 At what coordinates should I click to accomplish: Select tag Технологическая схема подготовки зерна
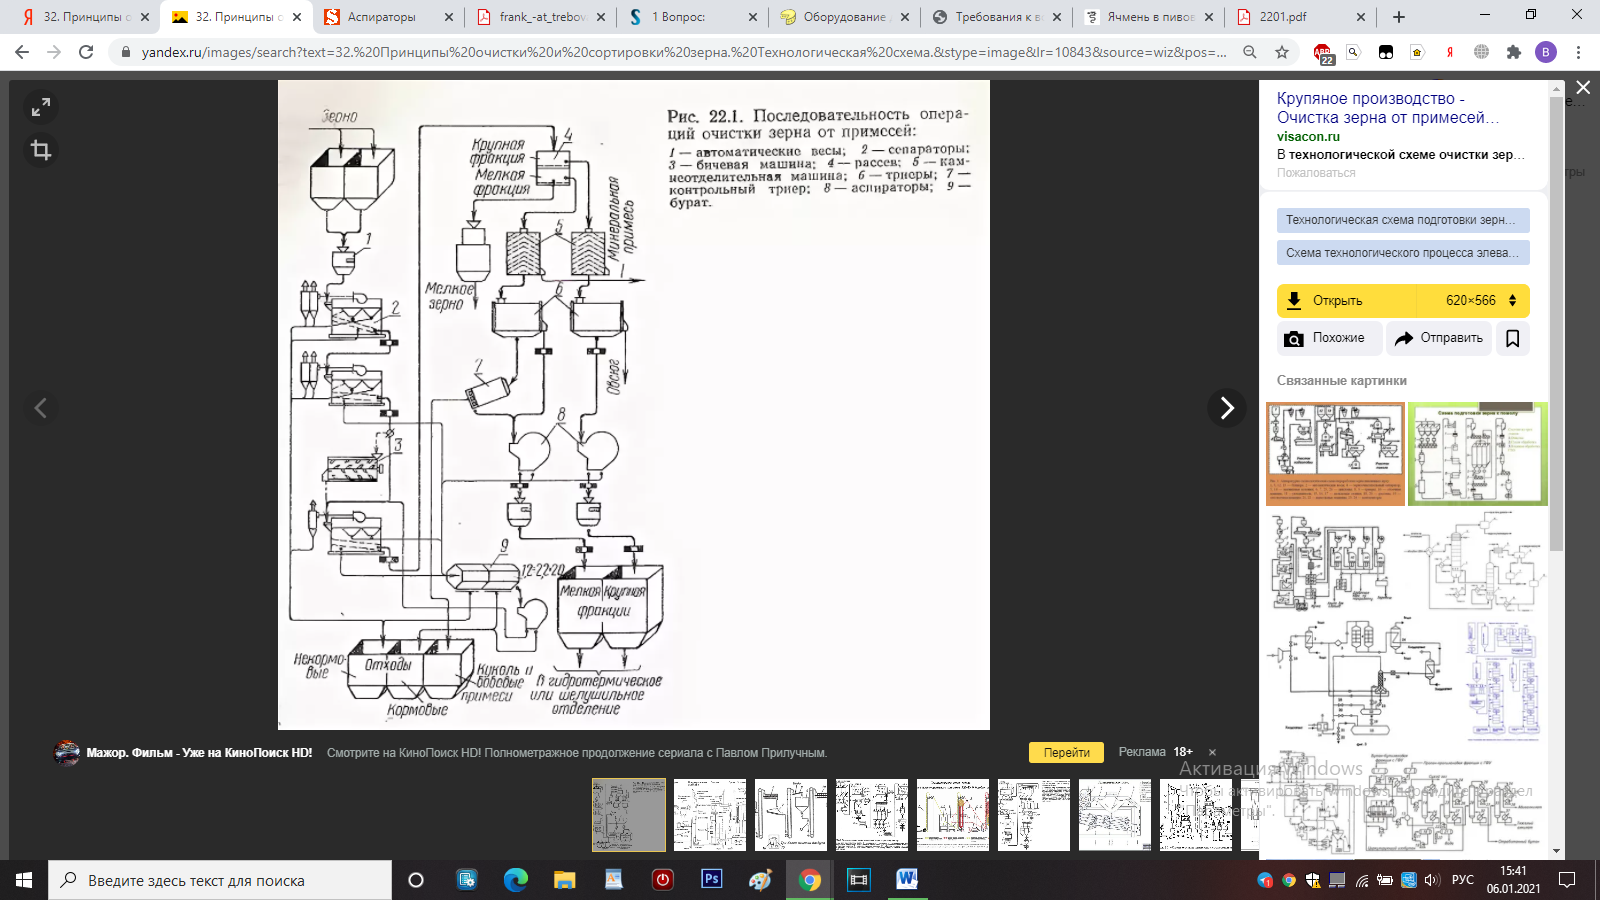[1402, 220]
